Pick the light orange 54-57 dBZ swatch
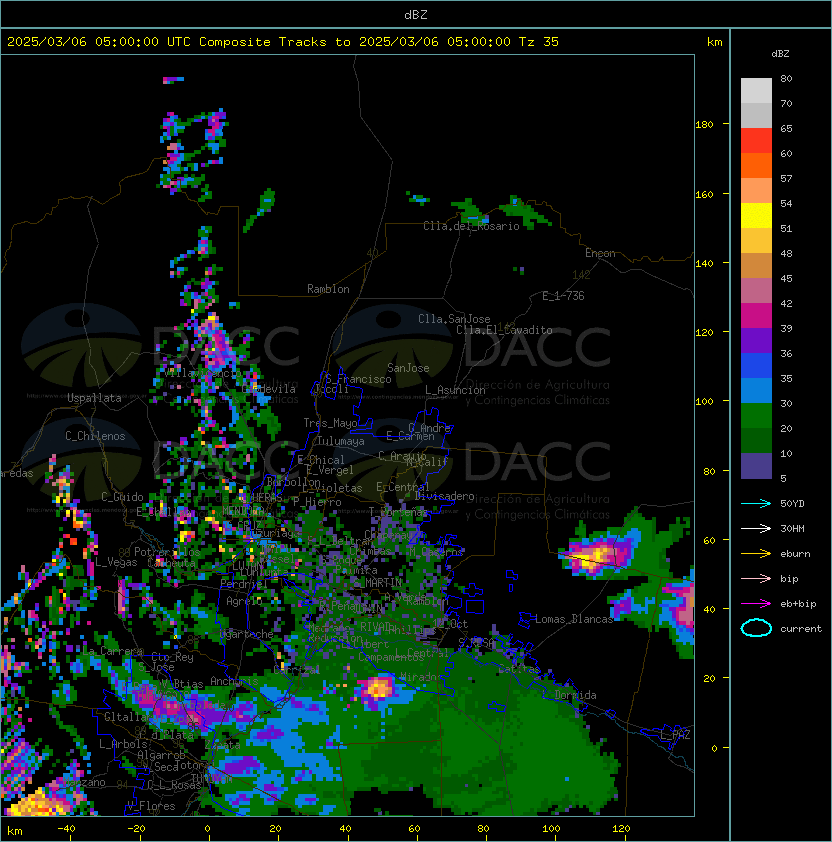Image resolution: width=832 pixels, height=842 pixels. point(756,191)
